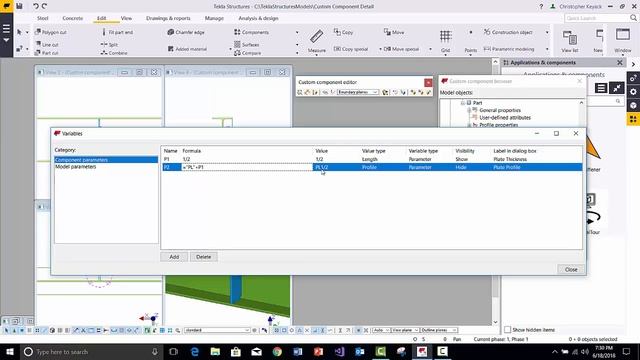Image resolution: width=640 pixels, height=360 pixels.
Task: Select Component parameters category
Action: (x=106, y=160)
